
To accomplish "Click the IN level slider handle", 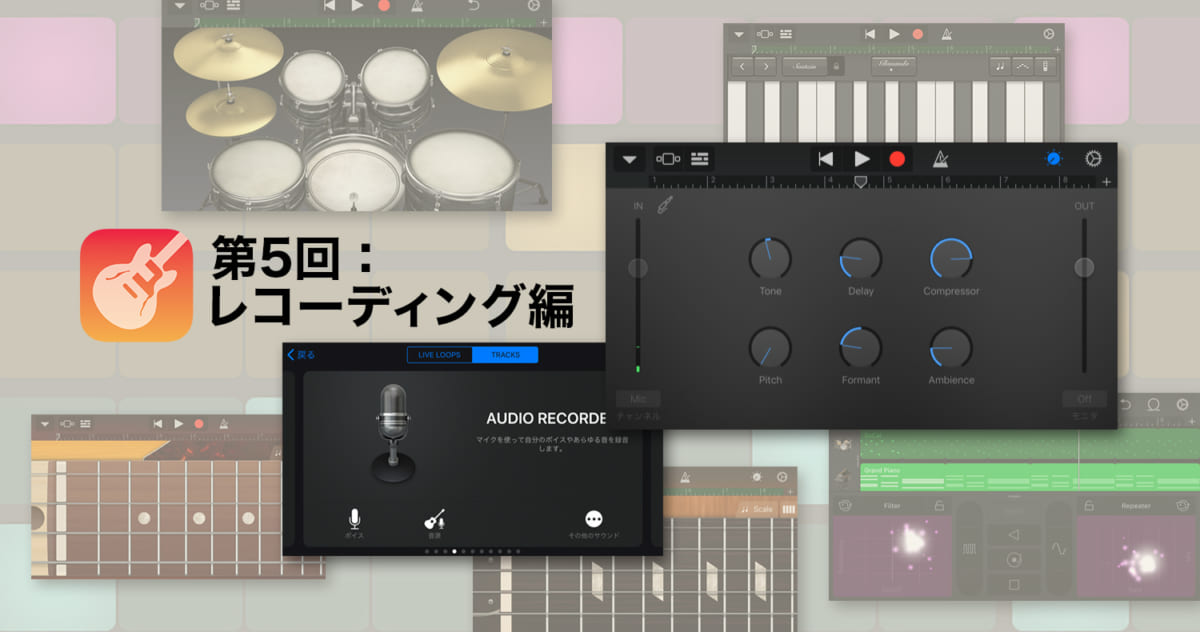I will coord(637,268).
